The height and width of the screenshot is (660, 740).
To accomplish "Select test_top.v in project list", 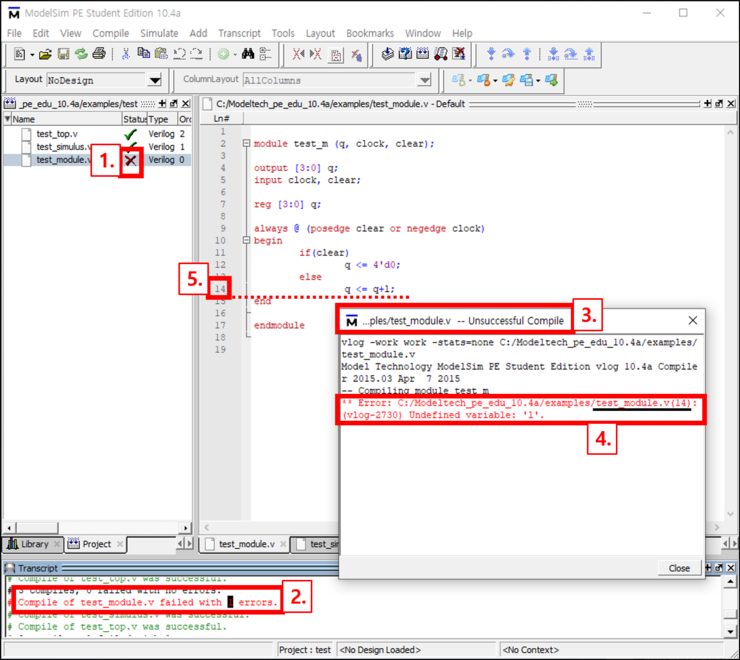I will [x=57, y=134].
